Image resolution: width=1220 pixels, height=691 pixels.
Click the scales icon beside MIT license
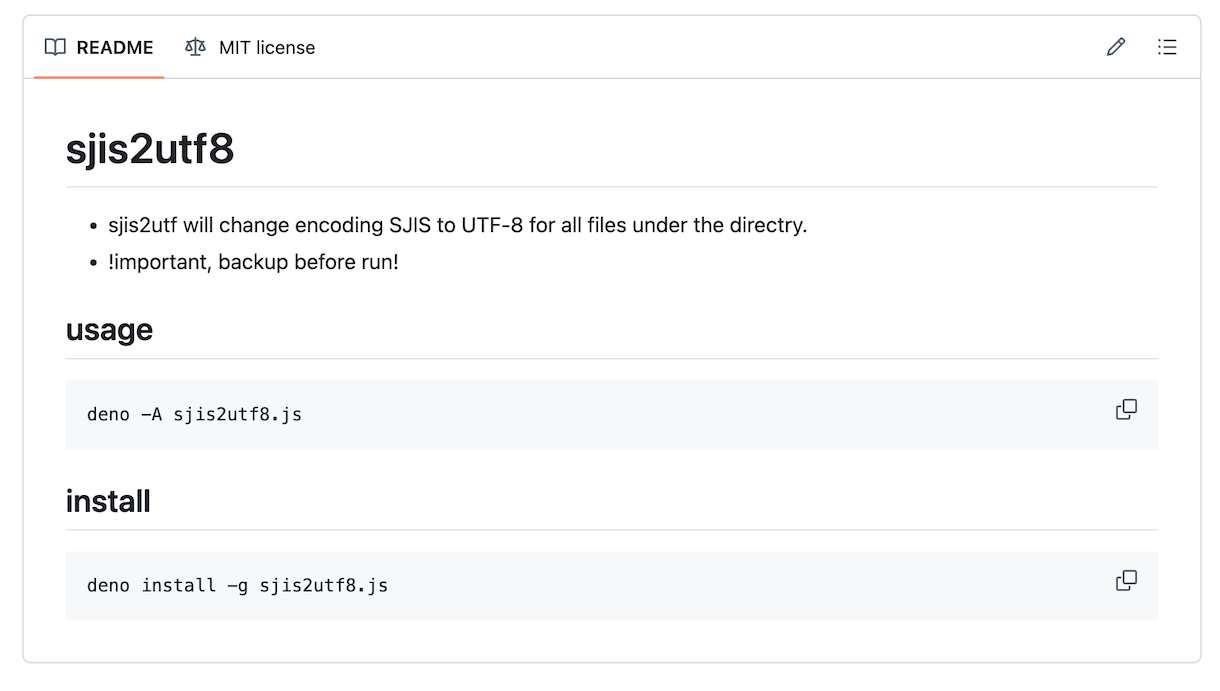point(195,47)
